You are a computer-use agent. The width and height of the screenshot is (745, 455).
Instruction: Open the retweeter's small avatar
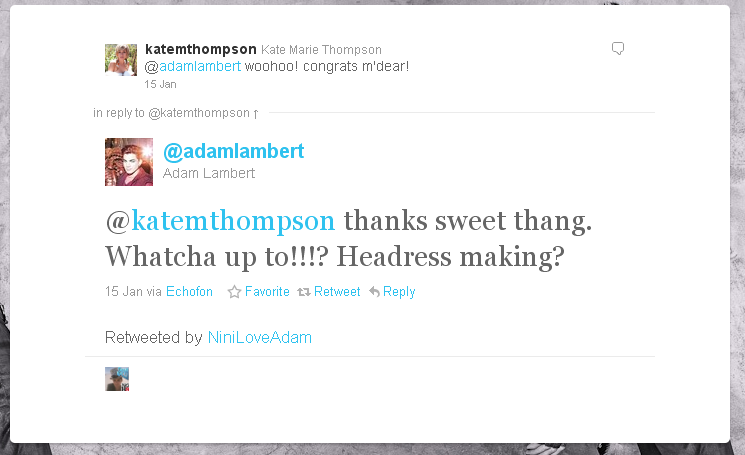[117, 379]
